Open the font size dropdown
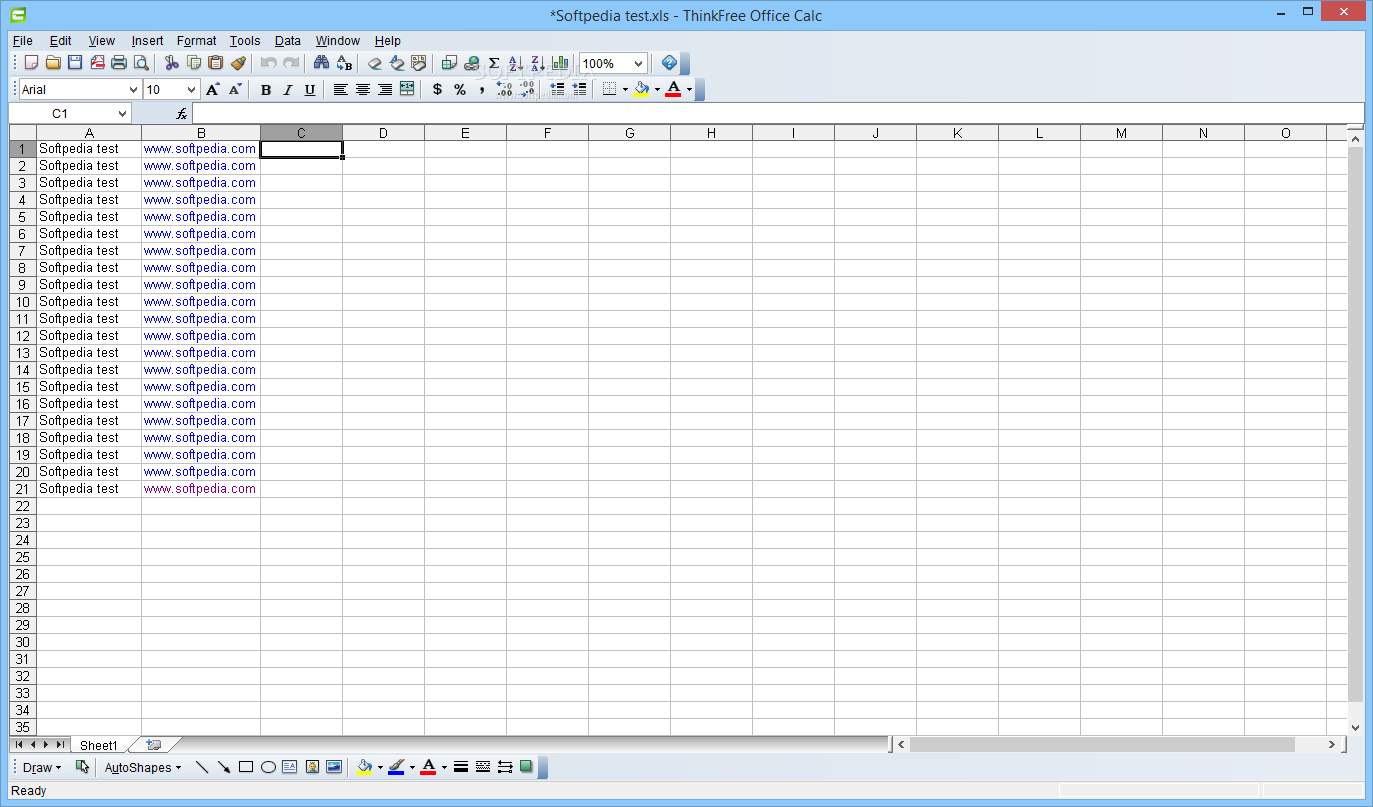The height and width of the screenshot is (807, 1373). tap(192, 90)
